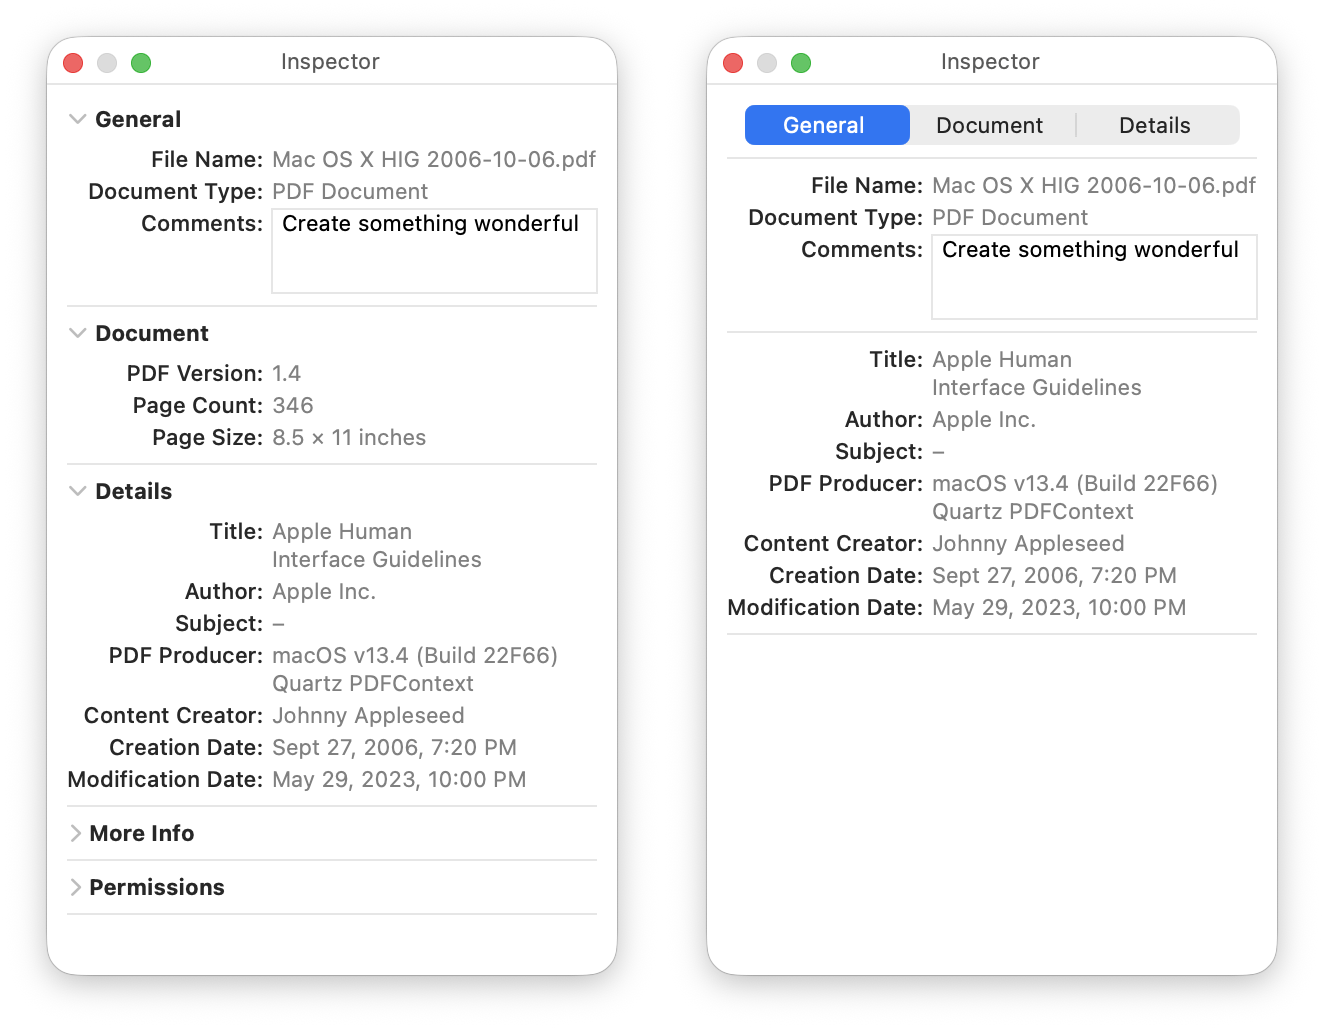Close the right Inspector window
The height and width of the screenshot is (1030, 1324).
733,63
